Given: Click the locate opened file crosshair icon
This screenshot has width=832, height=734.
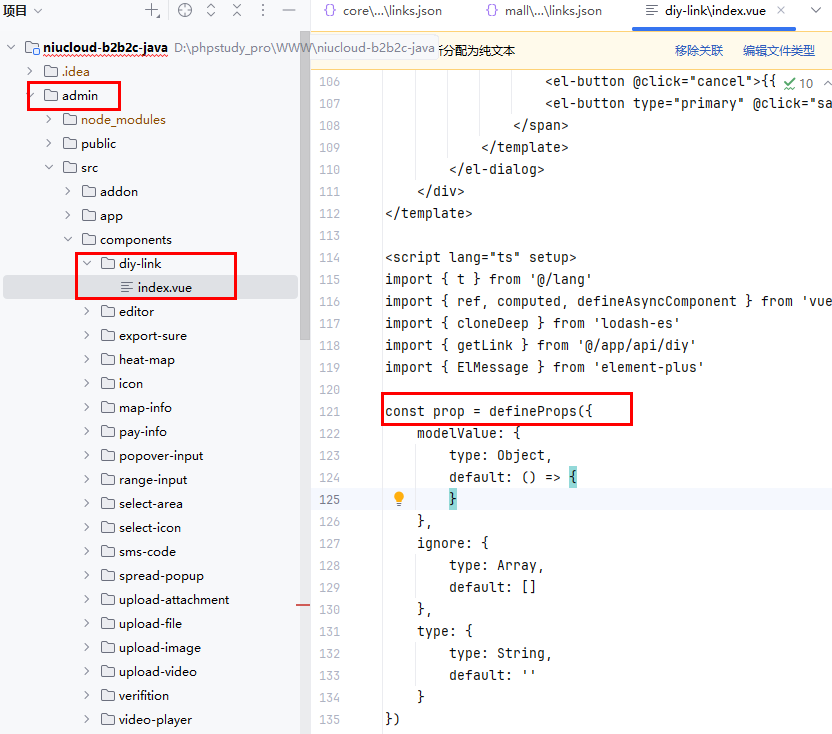Looking at the screenshot, I should tap(185, 10).
